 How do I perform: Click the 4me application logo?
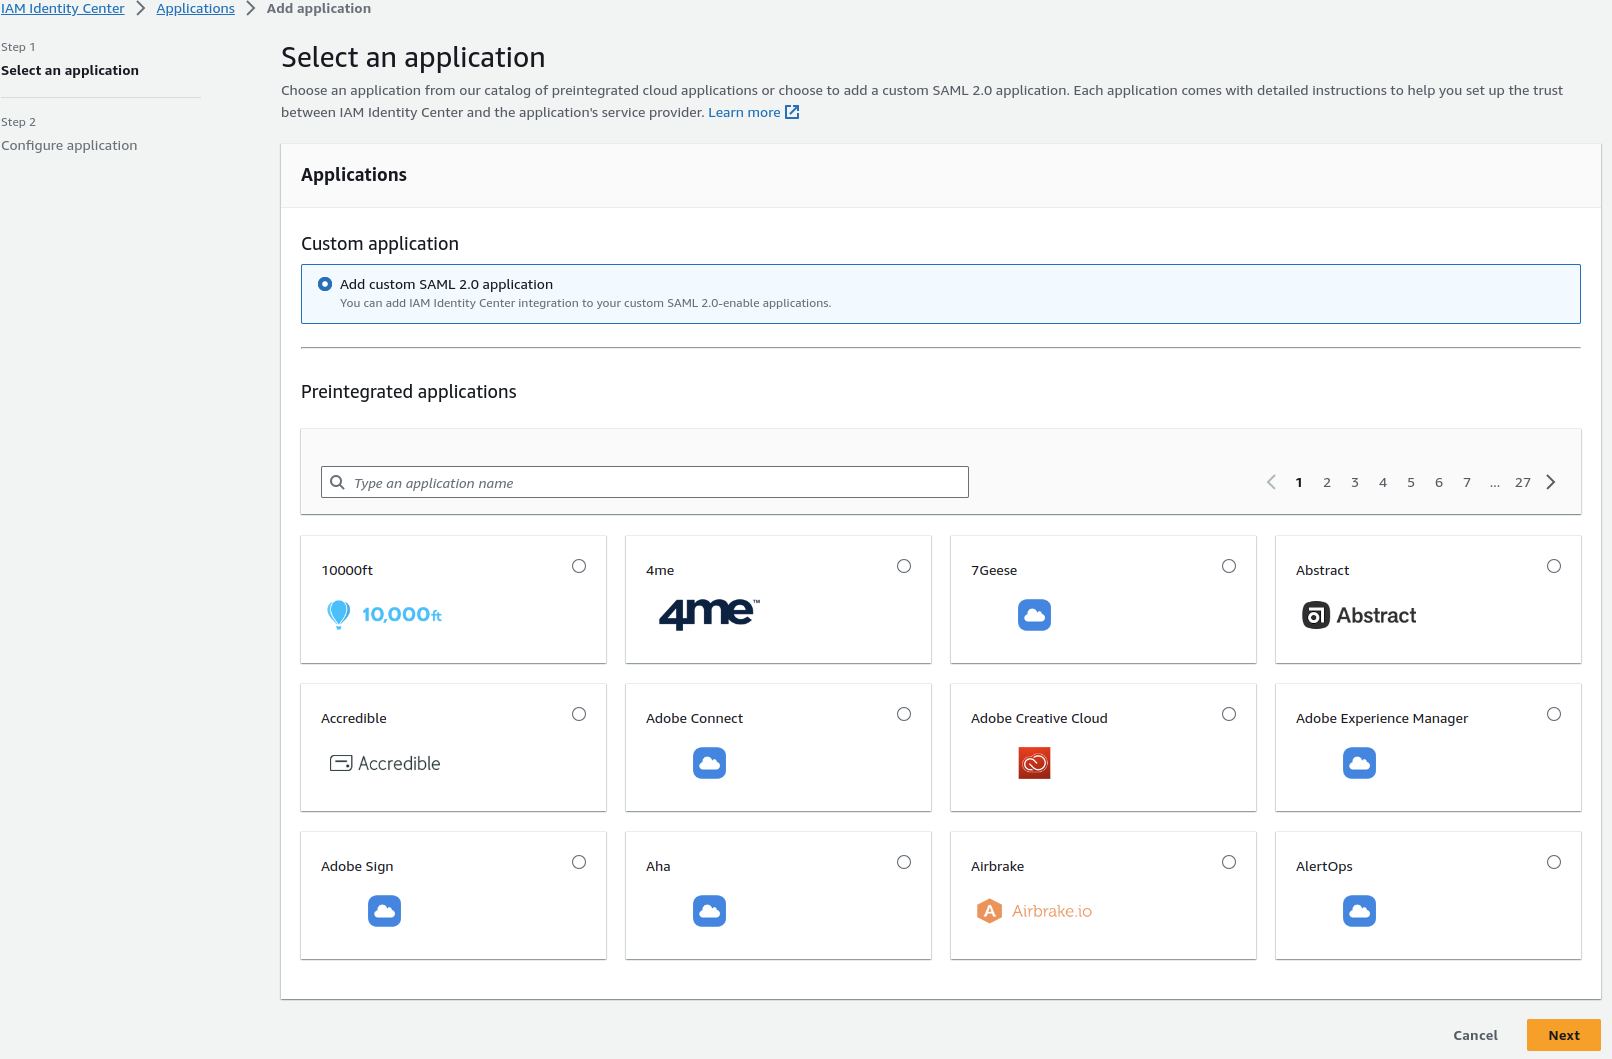click(706, 613)
